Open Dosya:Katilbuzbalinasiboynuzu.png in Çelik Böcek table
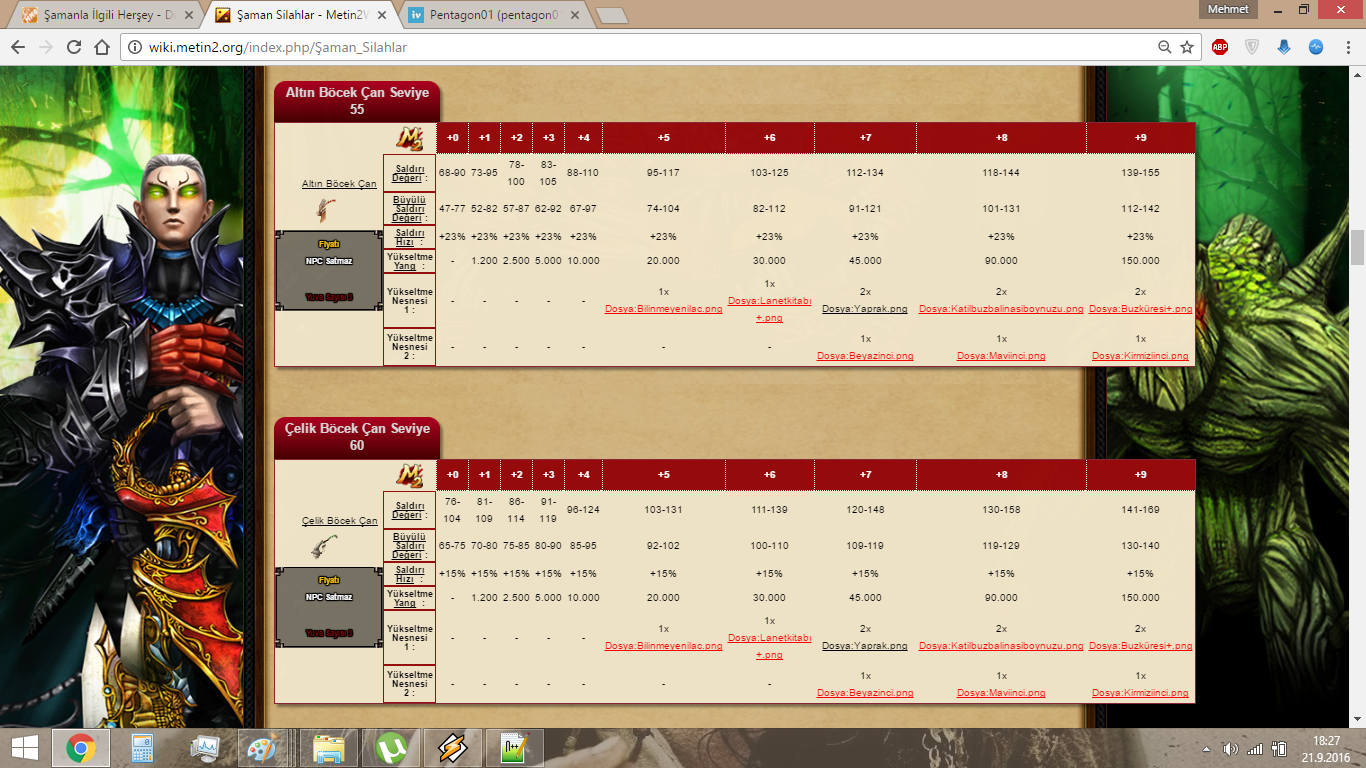 click(1001, 646)
